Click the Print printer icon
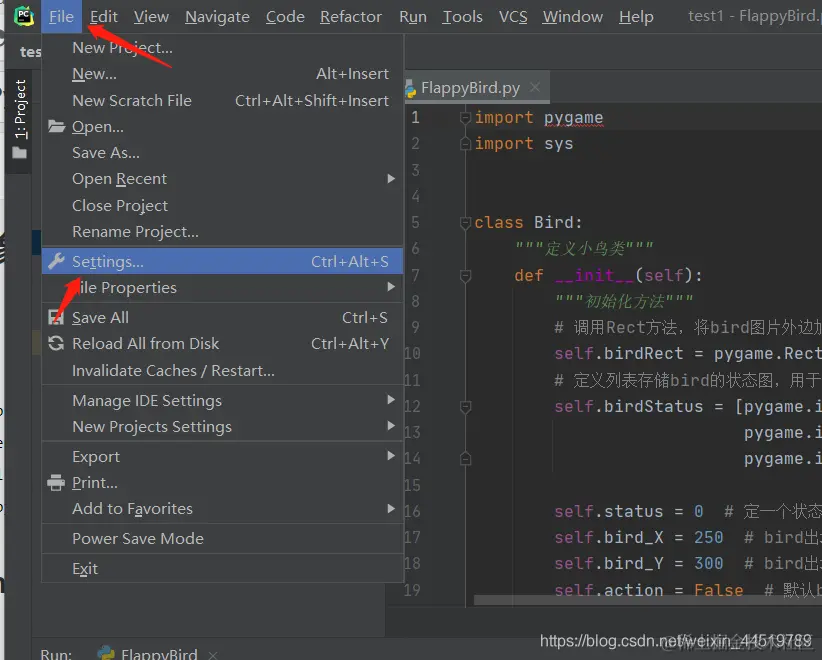 click(56, 482)
